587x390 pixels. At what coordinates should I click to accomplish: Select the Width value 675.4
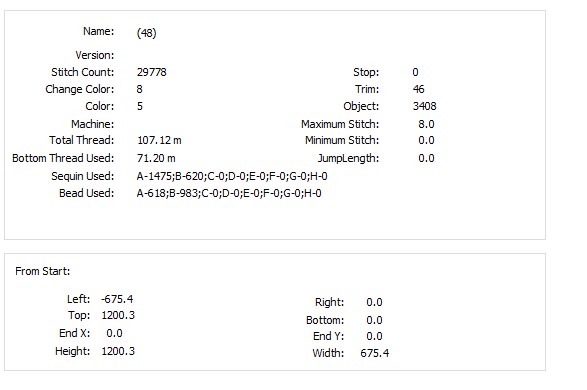(x=375, y=353)
